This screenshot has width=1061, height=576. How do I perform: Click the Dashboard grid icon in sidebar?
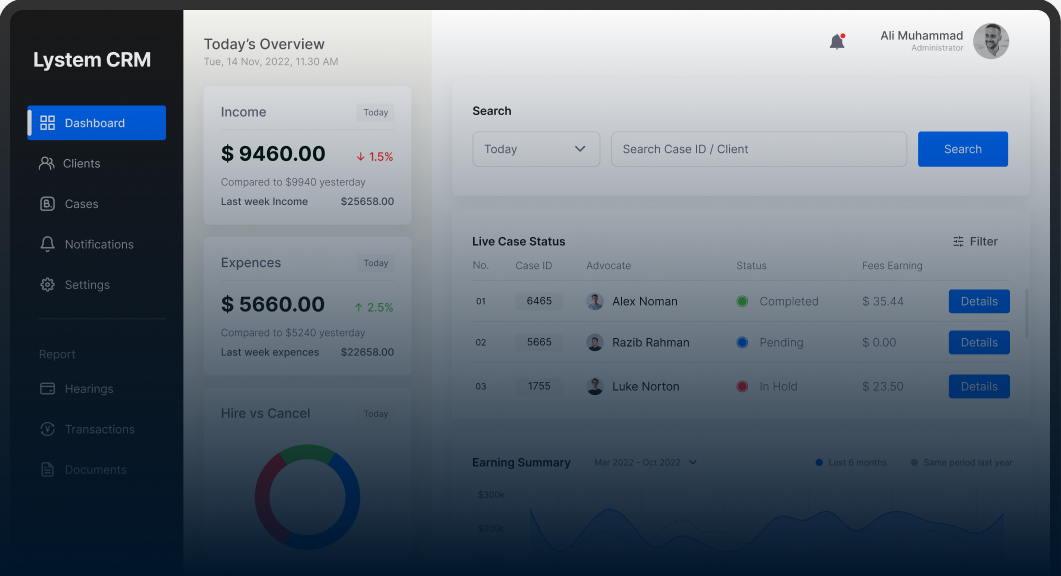(47, 123)
